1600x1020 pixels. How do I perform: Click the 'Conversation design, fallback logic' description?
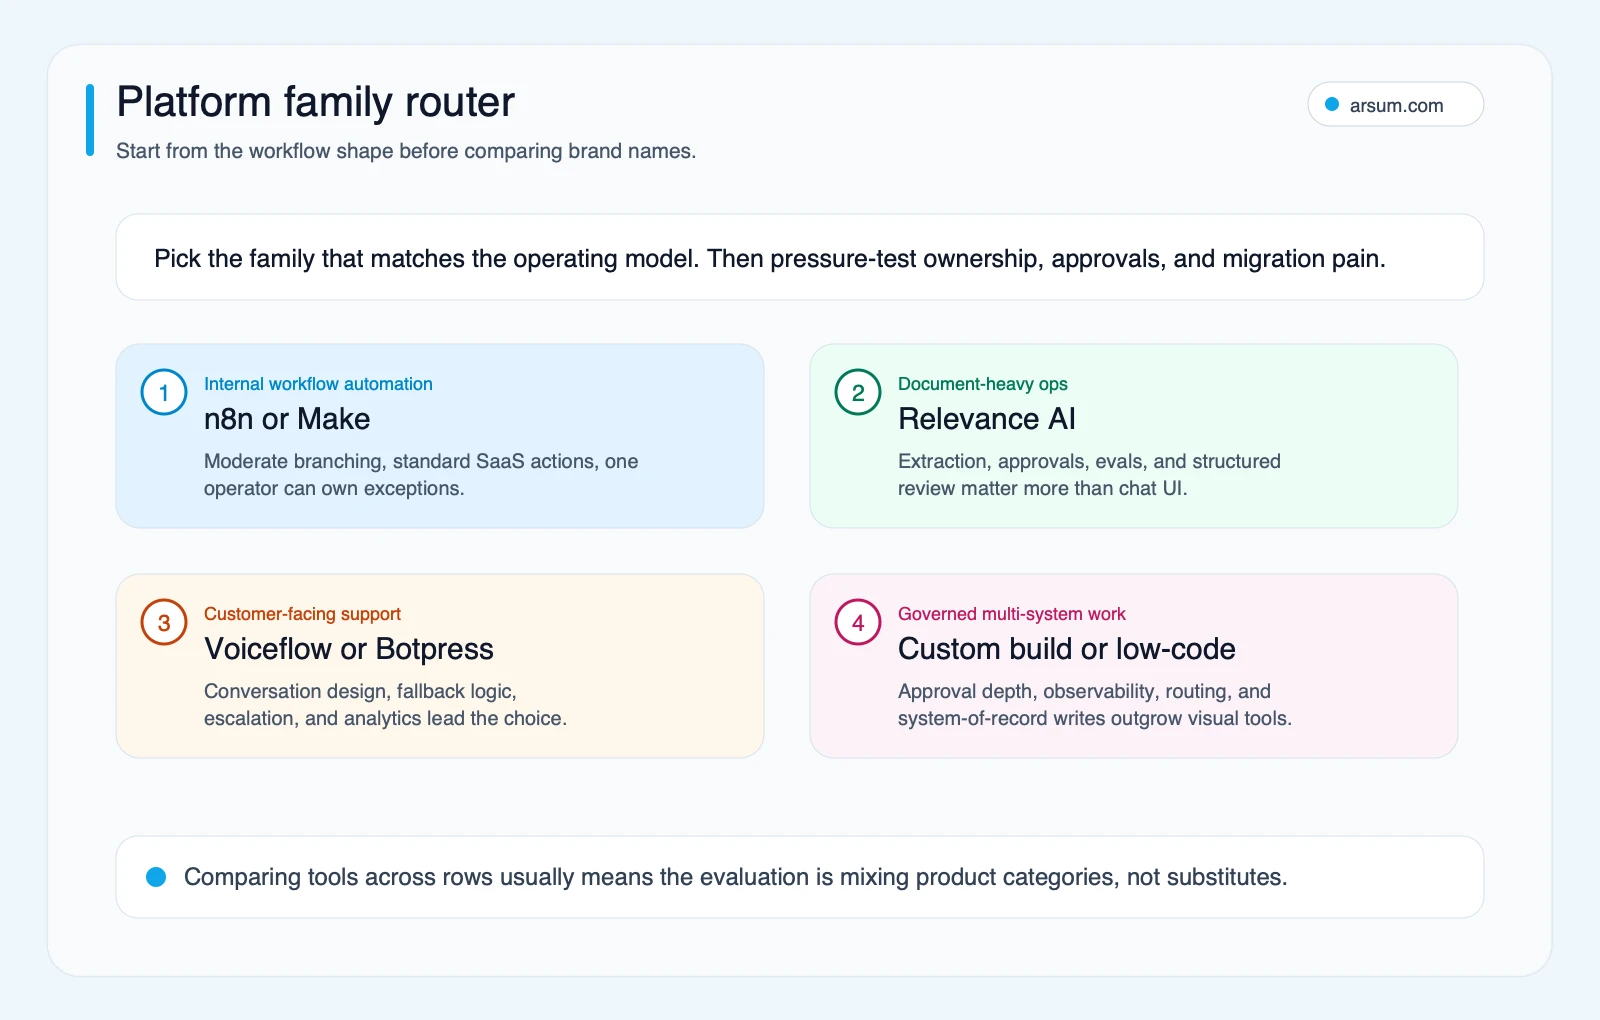pyautogui.click(x=385, y=705)
